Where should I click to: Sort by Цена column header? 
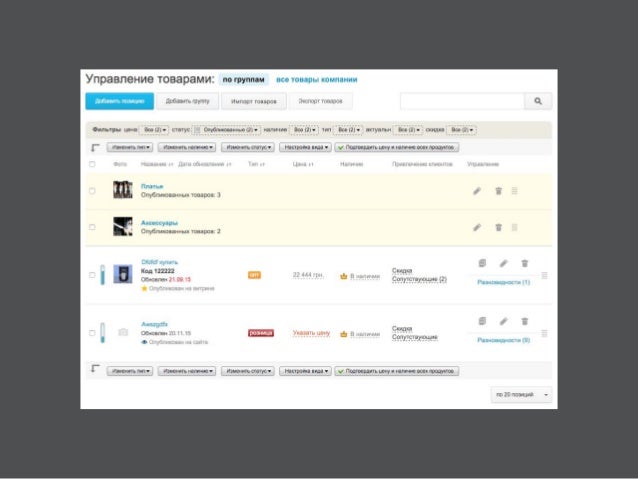pyautogui.click(x=303, y=164)
